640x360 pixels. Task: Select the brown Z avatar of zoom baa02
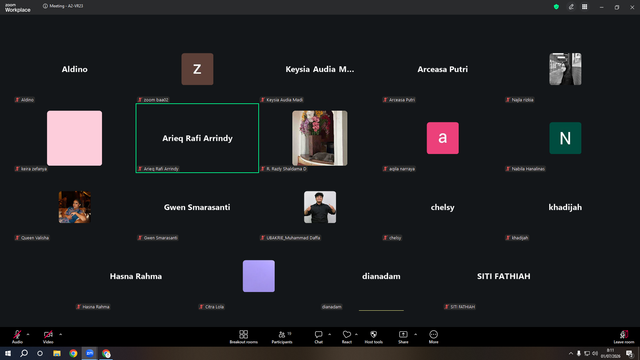(x=197, y=69)
